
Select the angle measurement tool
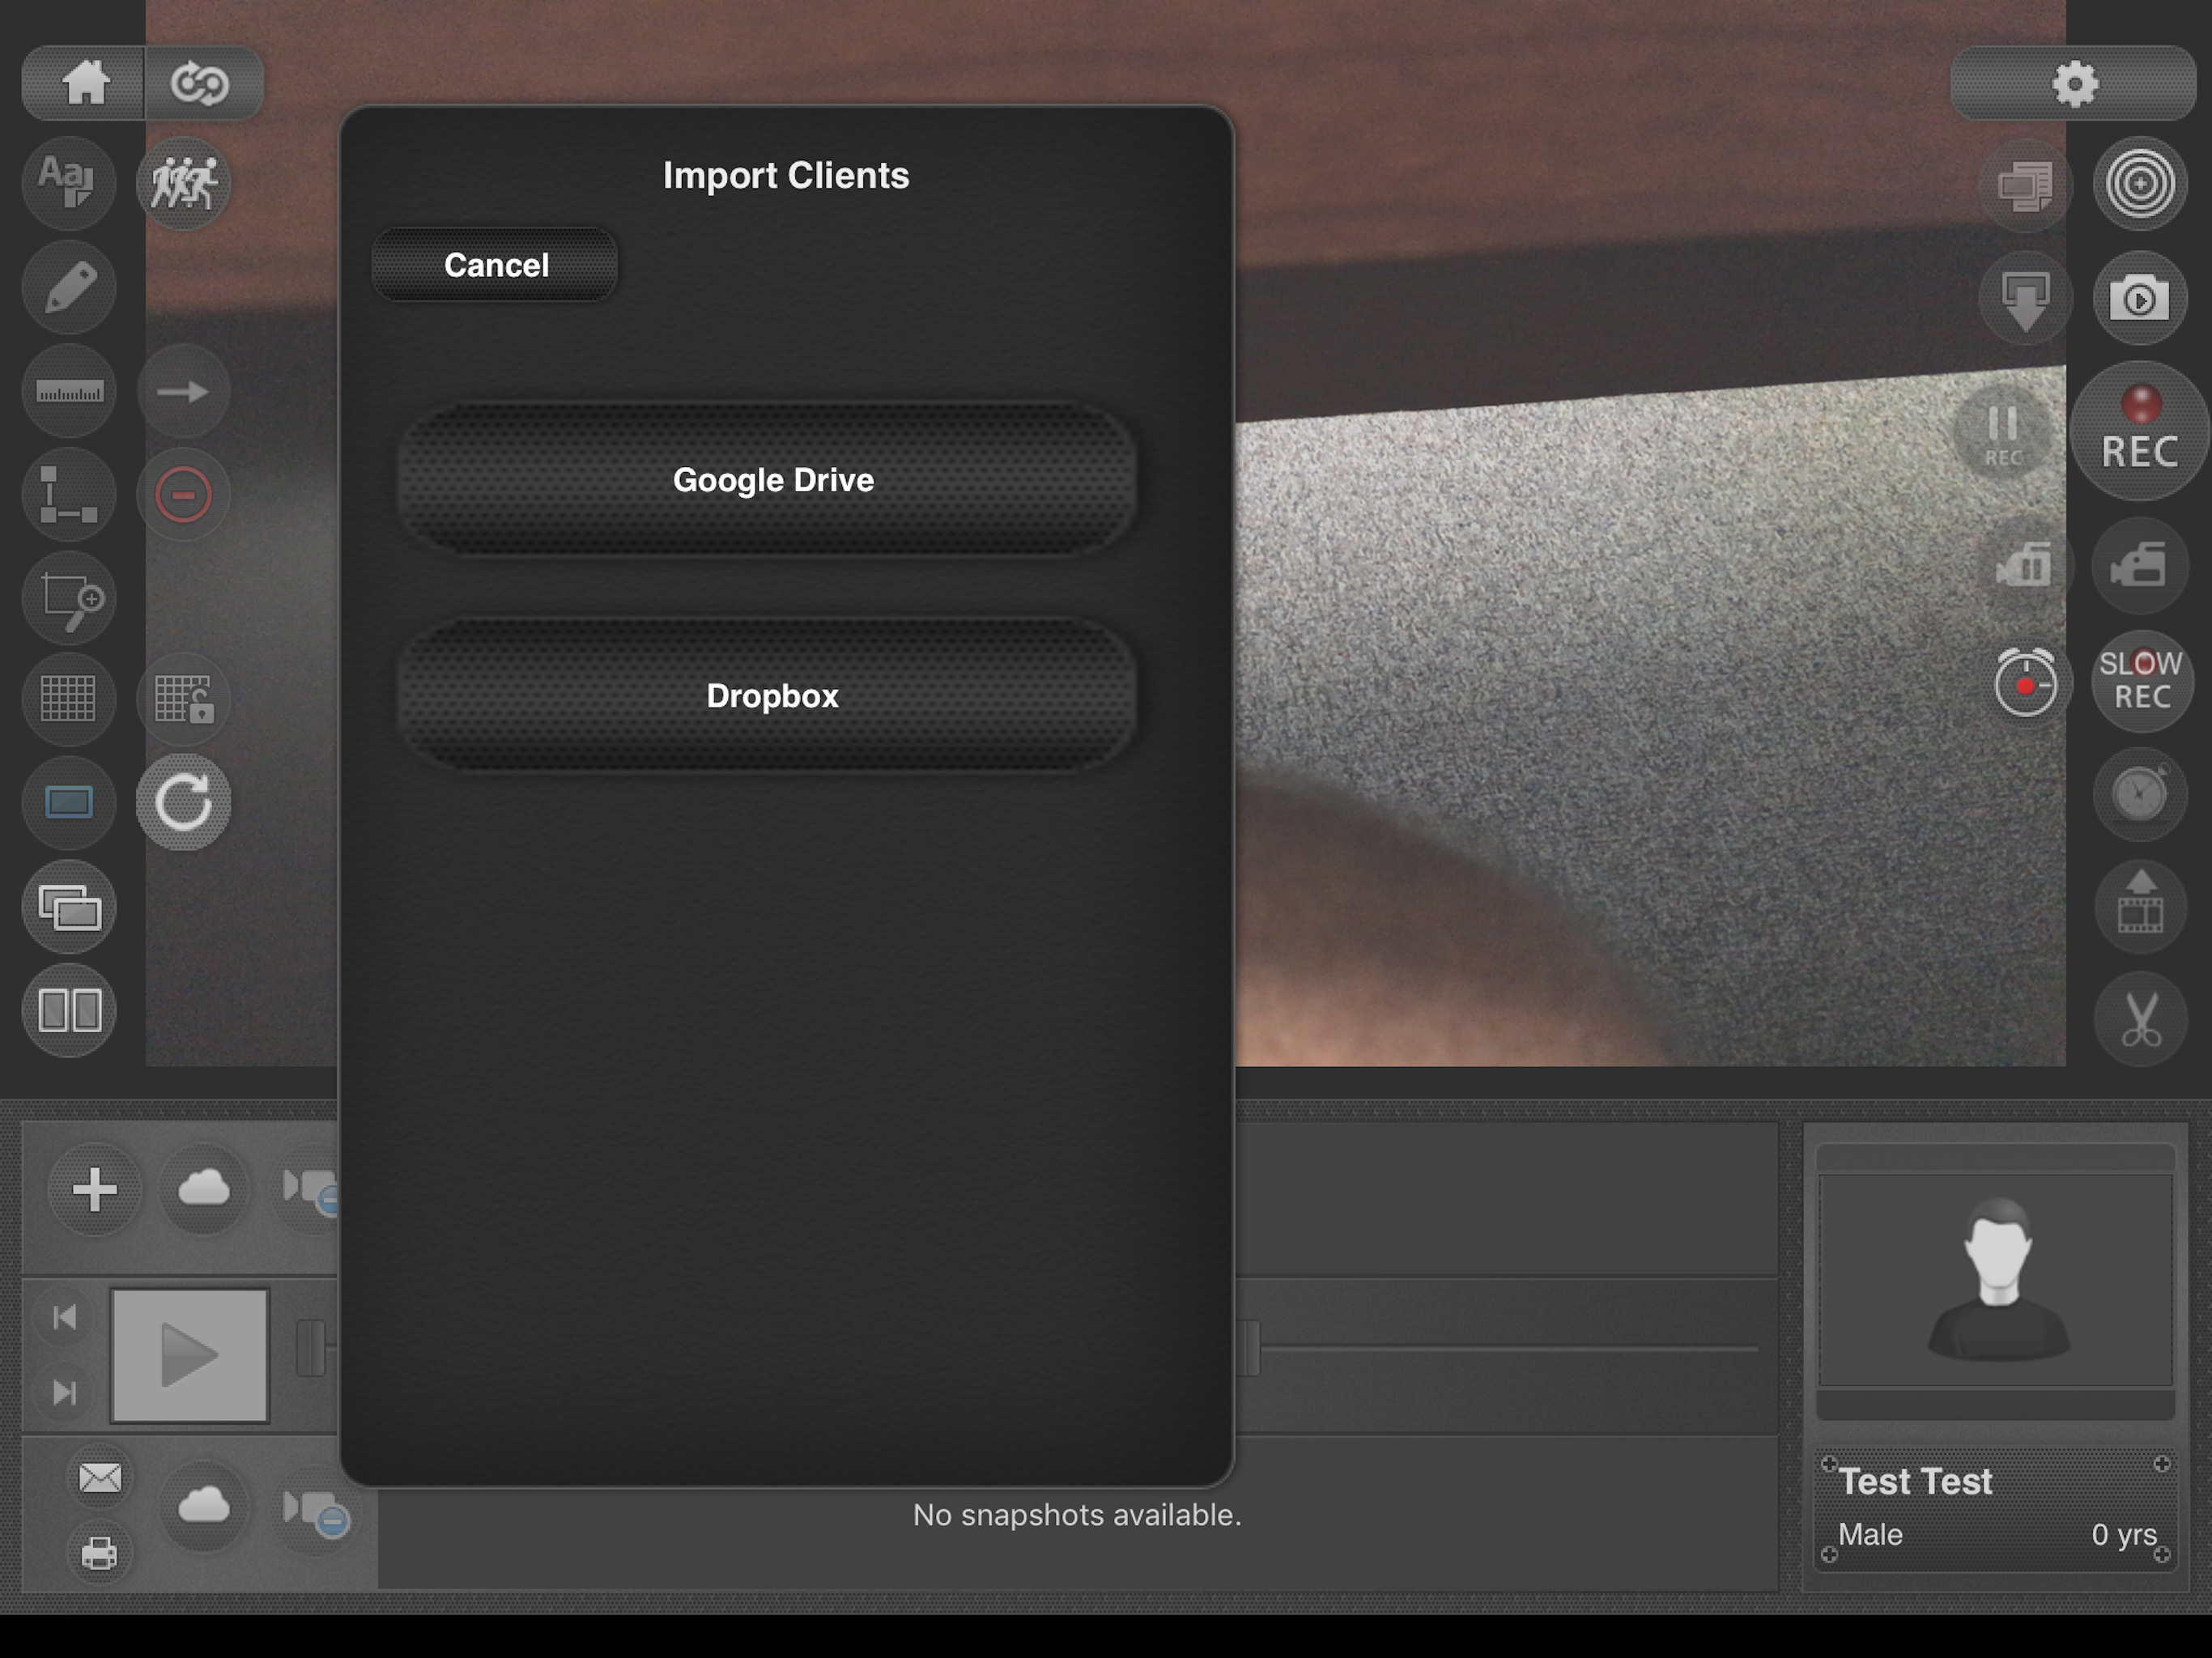pos(68,494)
